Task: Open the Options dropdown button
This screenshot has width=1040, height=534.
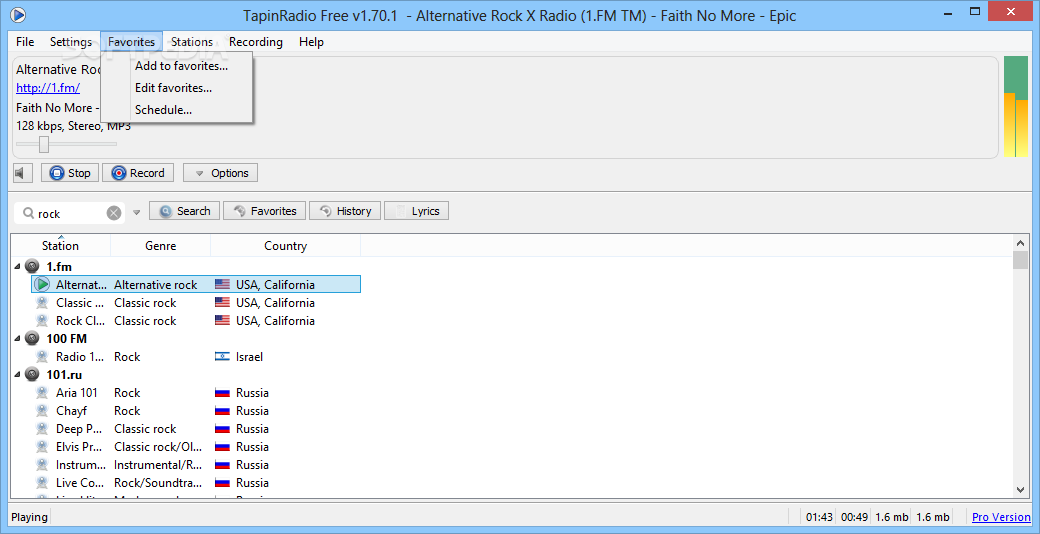Action: click(x=220, y=173)
